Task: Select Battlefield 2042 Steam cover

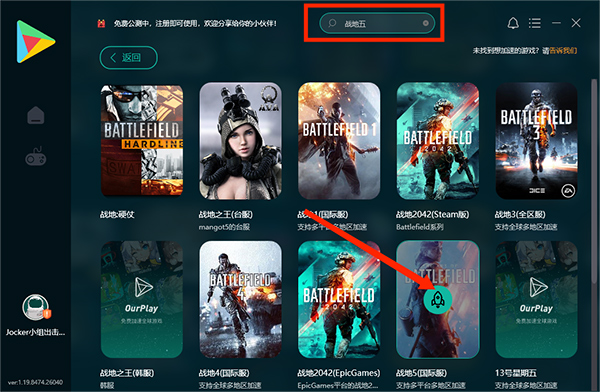Action: click(x=438, y=141)
